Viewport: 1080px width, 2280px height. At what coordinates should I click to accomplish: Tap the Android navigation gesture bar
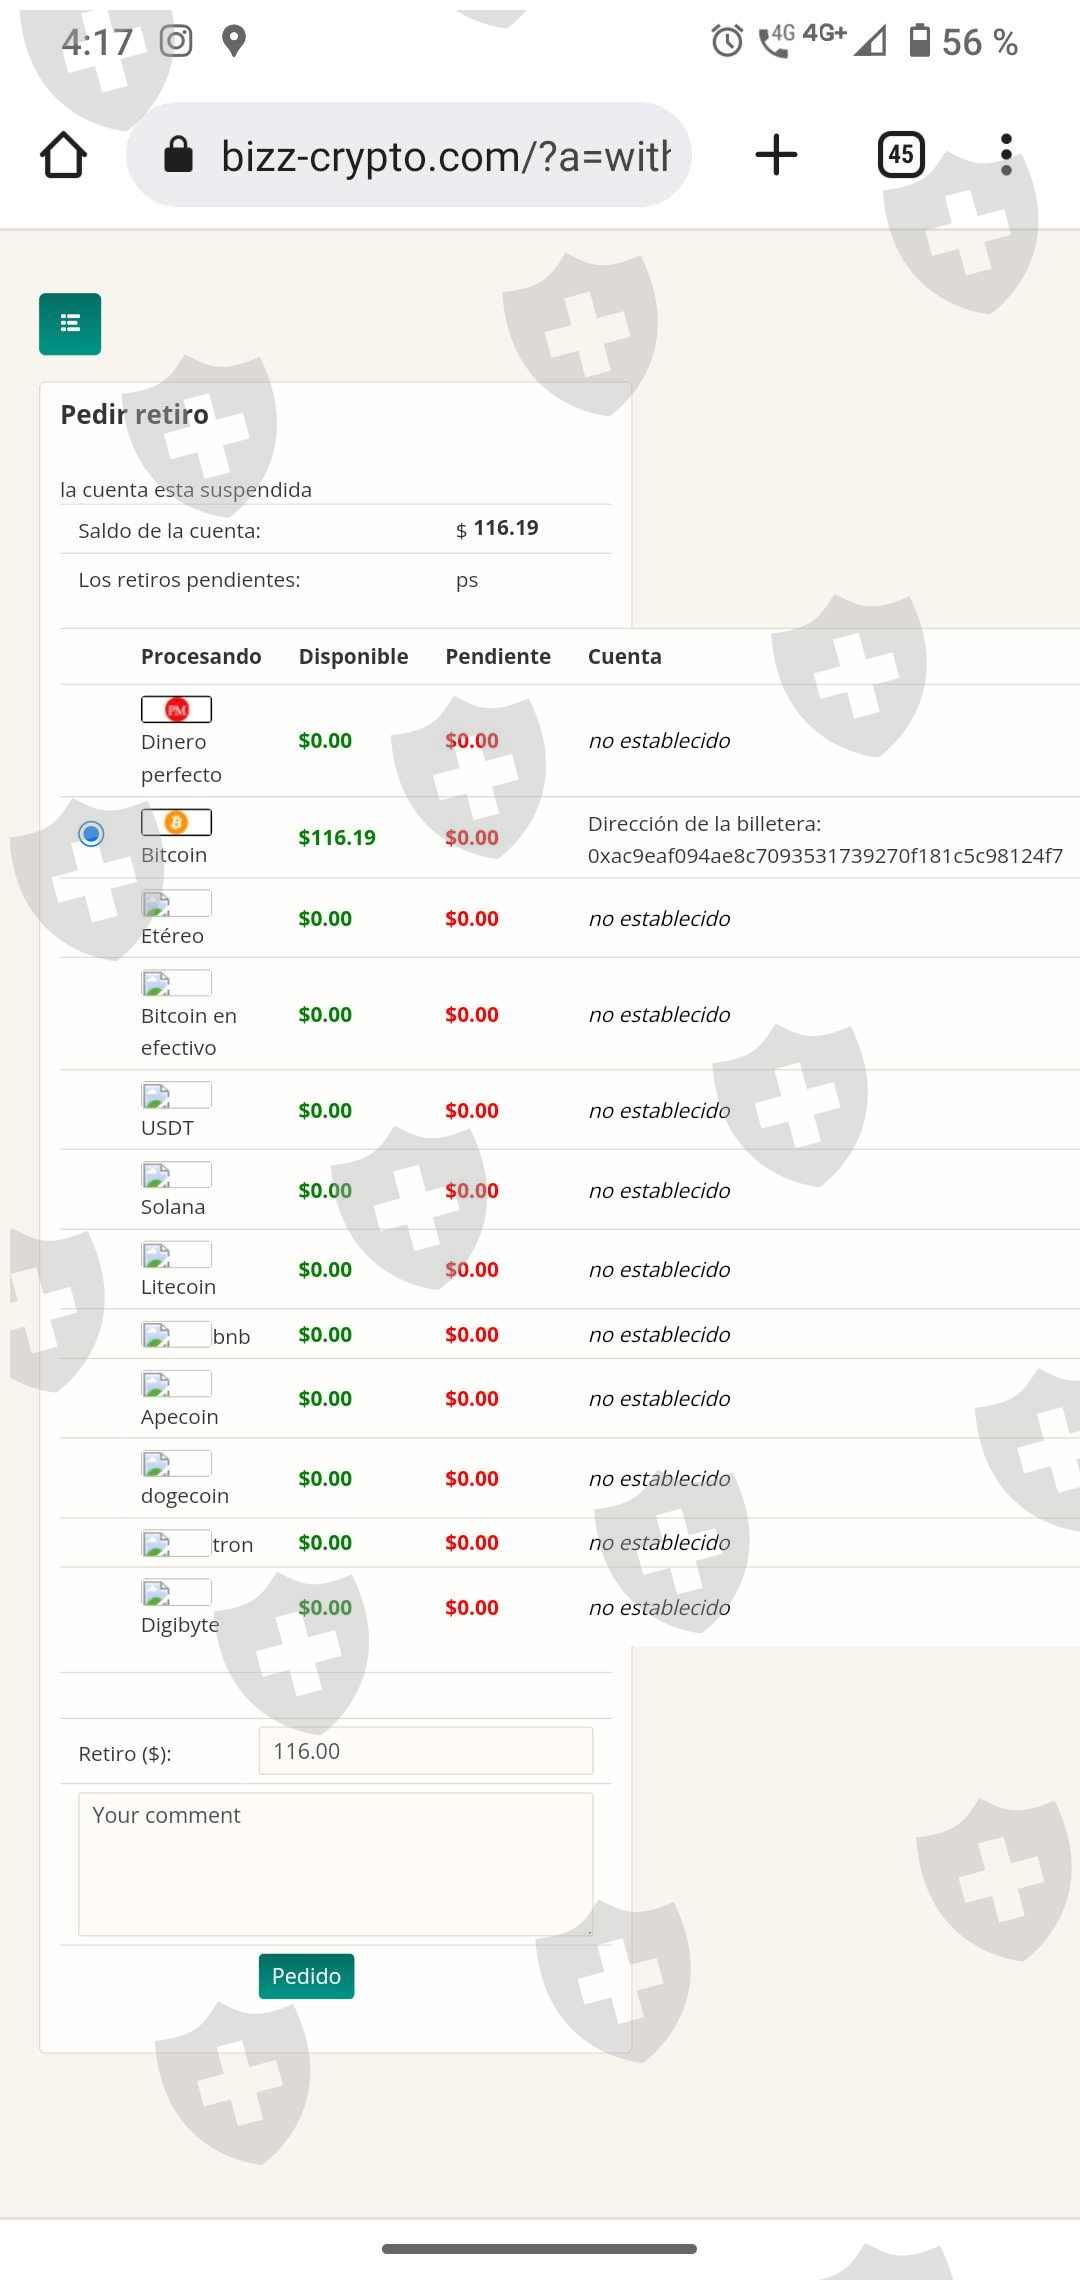[x=539, y=2249]
